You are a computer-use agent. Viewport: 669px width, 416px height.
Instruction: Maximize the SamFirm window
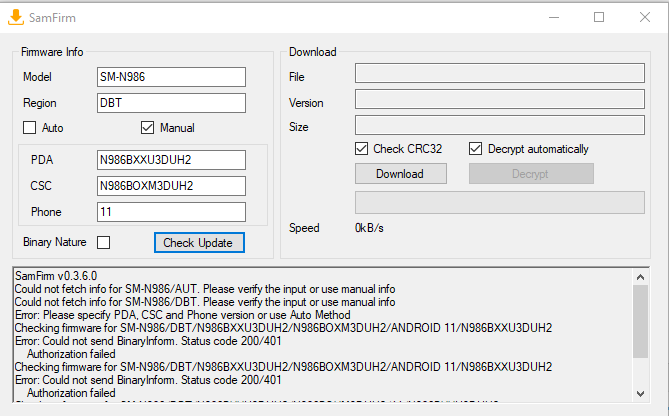click(x=599, y=17)
